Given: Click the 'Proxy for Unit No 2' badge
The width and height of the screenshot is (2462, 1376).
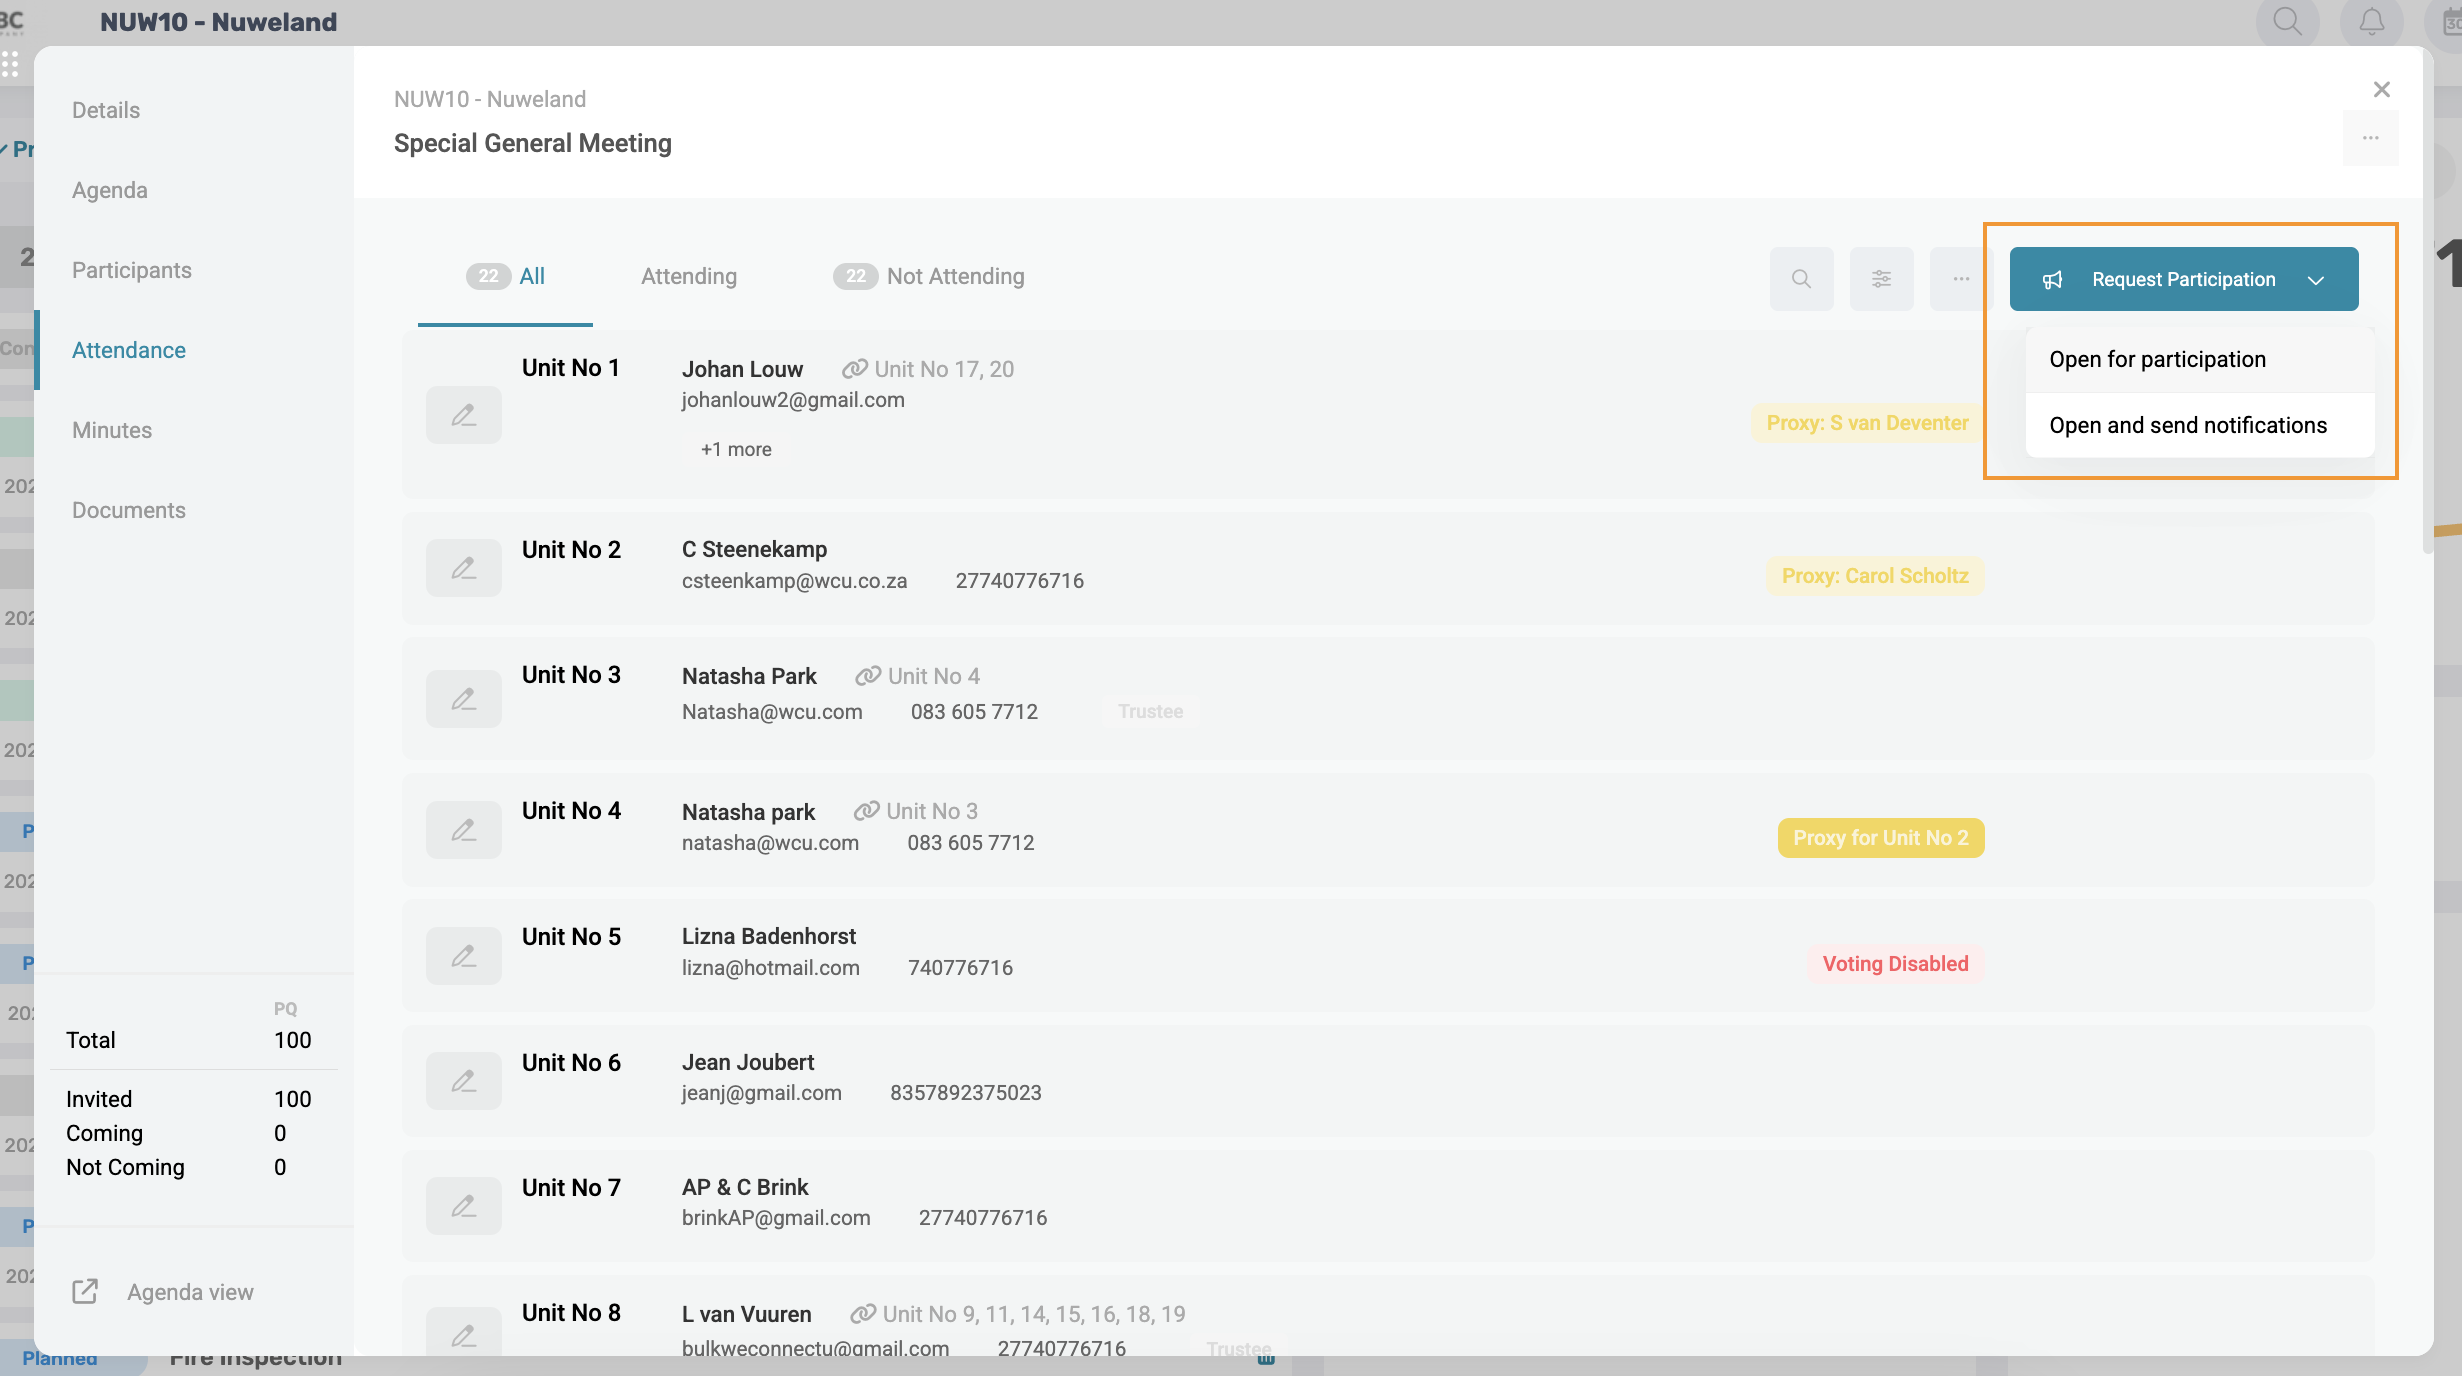Looking at the screenshot, I should click(x=1880, y=838).
